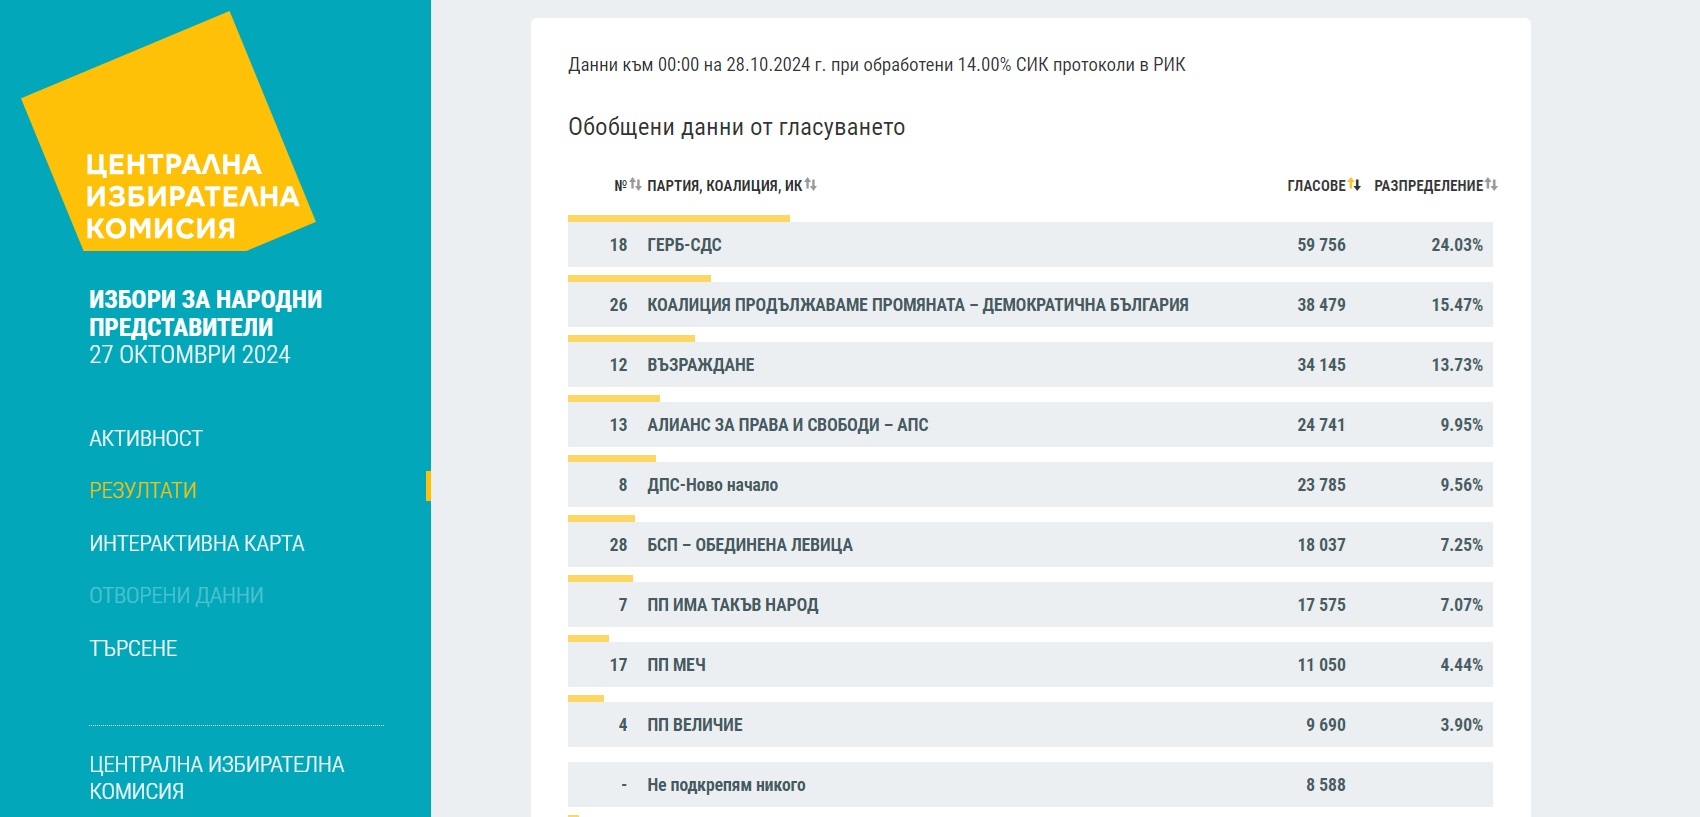Select the ПП МЕЧ party name
Viewport: 1700px width, 817px height.
[x=676, y=665]
